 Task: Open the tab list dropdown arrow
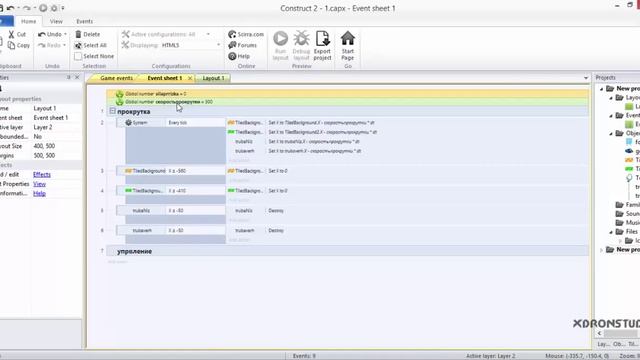coord(586,78)
